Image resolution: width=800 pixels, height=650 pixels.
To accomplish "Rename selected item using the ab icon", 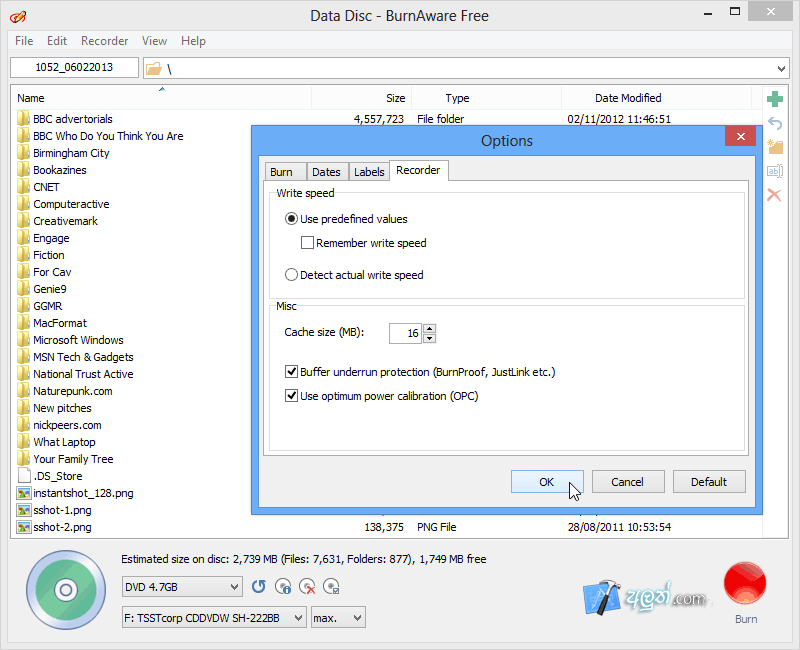I will [x=775, y=170].
